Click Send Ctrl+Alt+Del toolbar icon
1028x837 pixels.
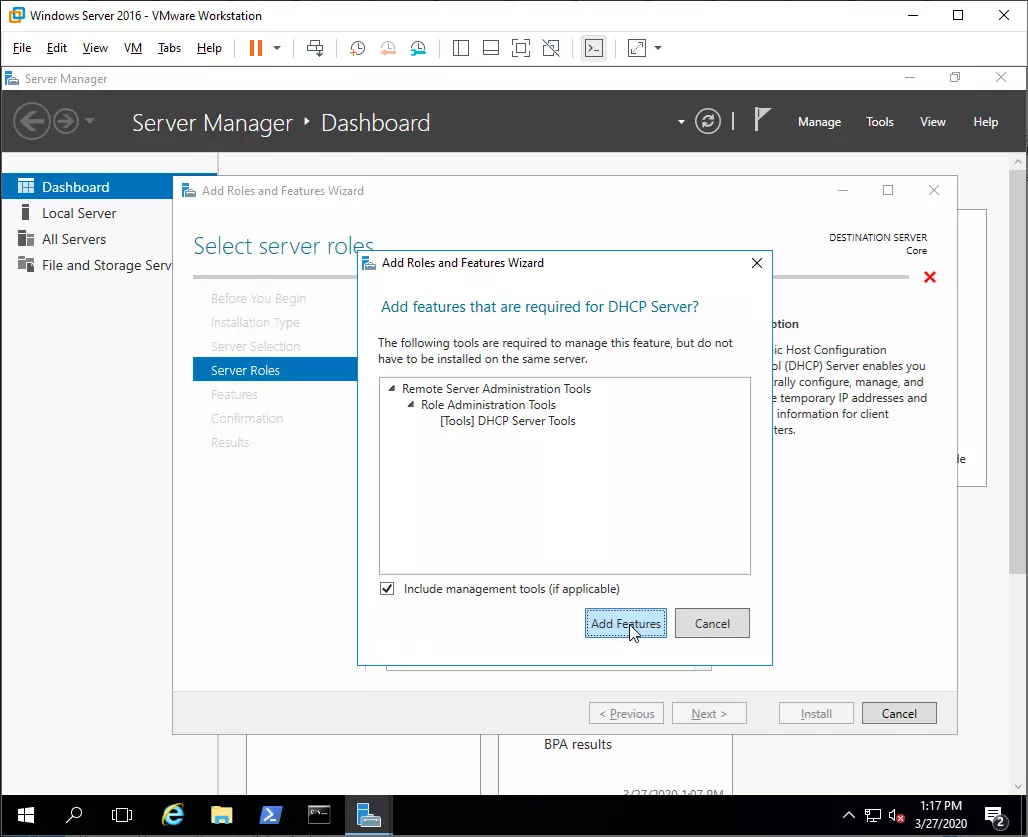(x=315, y=48)
